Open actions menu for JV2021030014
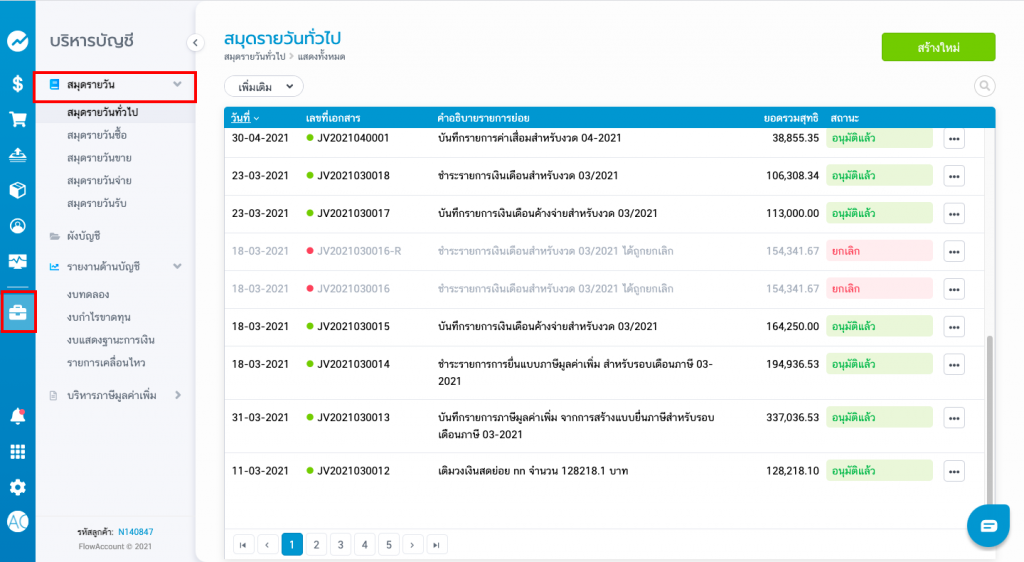1024x562 pixels. tap(954, 365)
